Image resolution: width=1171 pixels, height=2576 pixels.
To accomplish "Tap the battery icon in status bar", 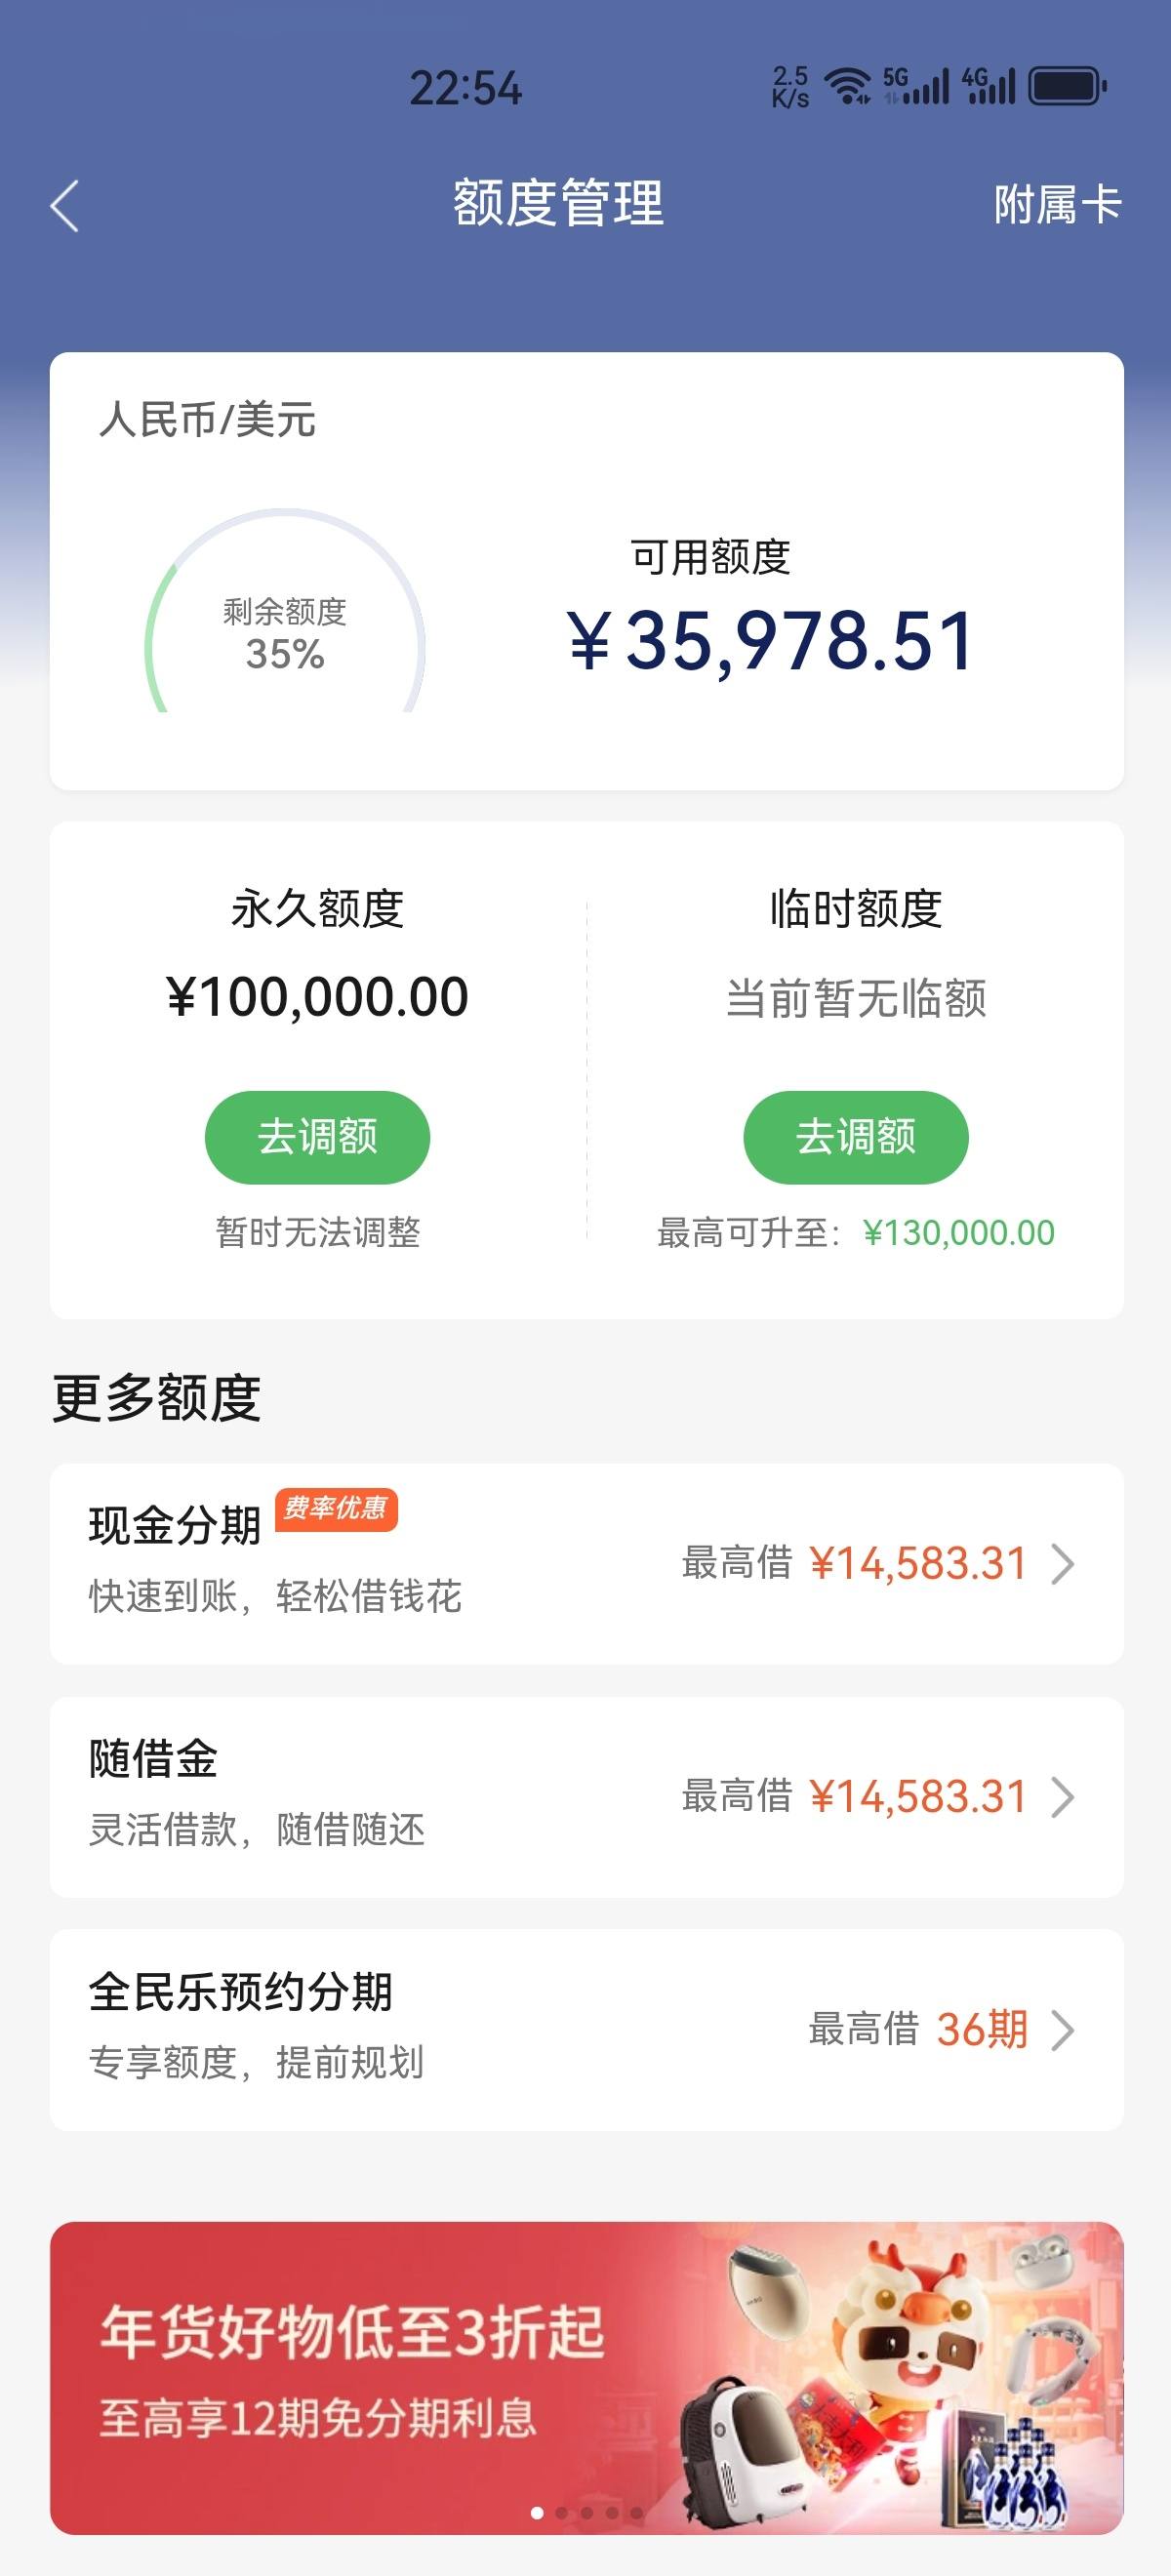I will click(x=1068, y=86).
